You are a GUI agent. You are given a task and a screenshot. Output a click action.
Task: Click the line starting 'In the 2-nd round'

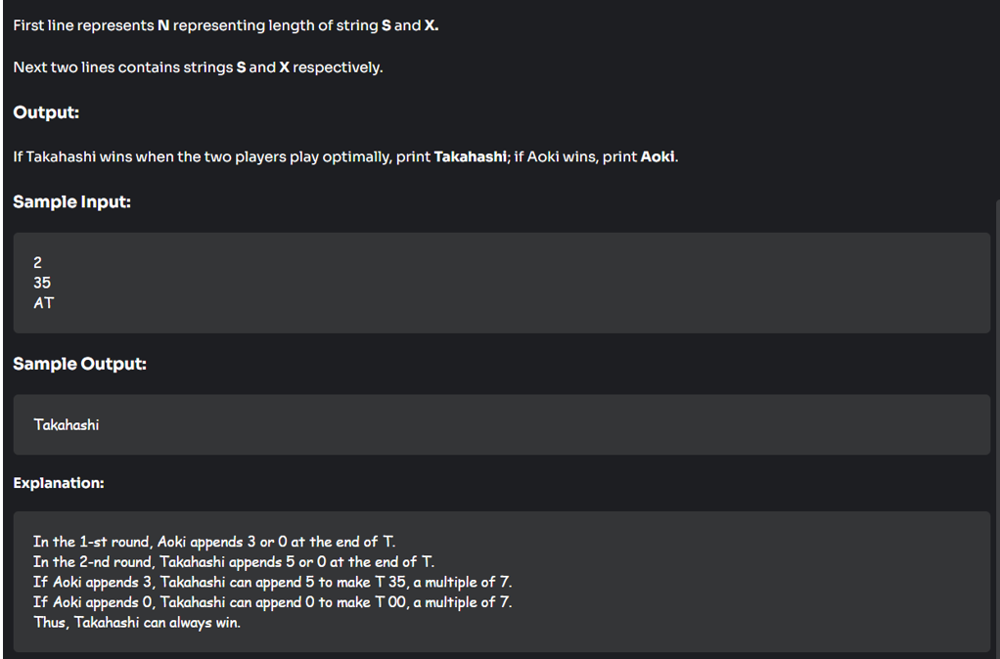[233, 562]
